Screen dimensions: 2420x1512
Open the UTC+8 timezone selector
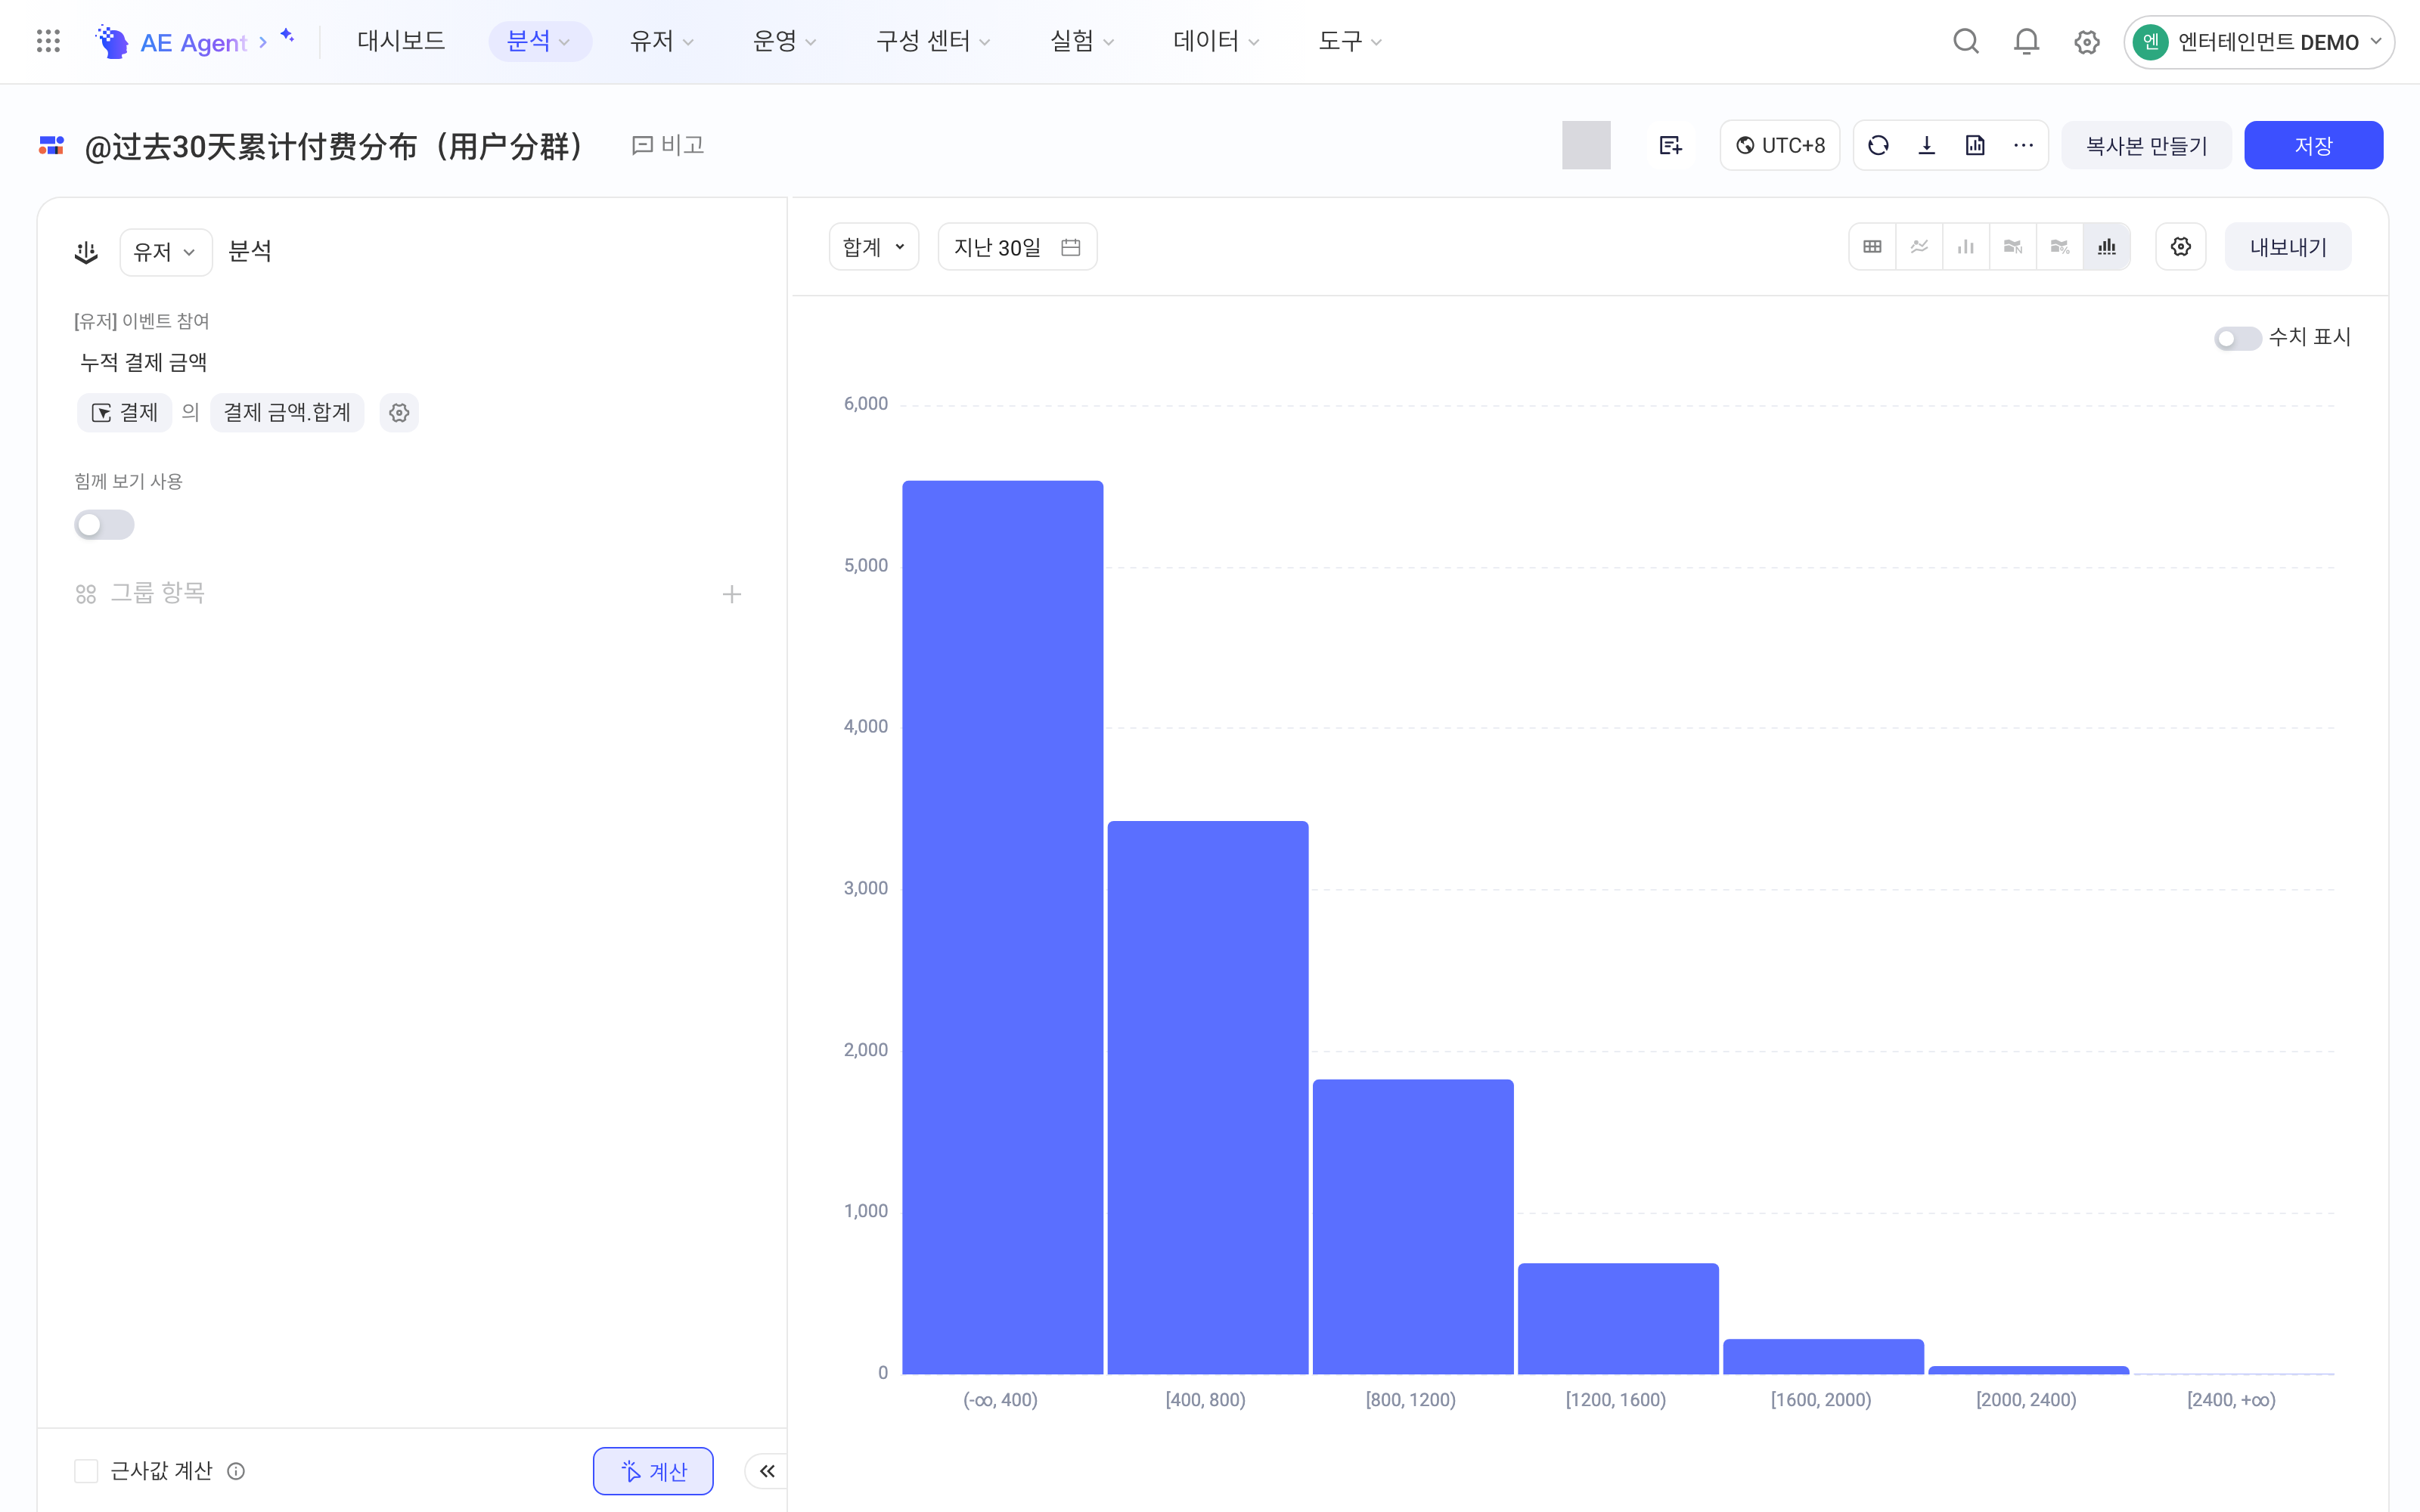1779,146
